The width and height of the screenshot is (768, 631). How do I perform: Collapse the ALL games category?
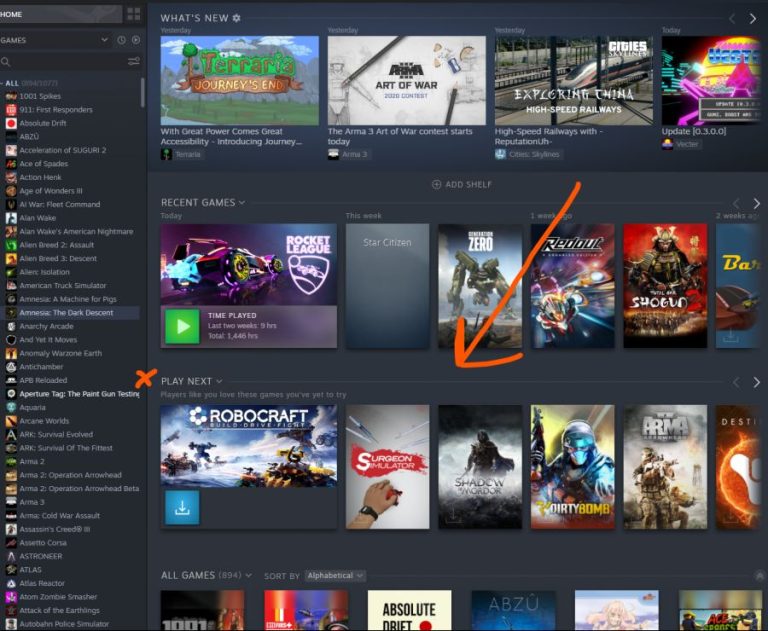pyautogui.click(x=2, y=83)
